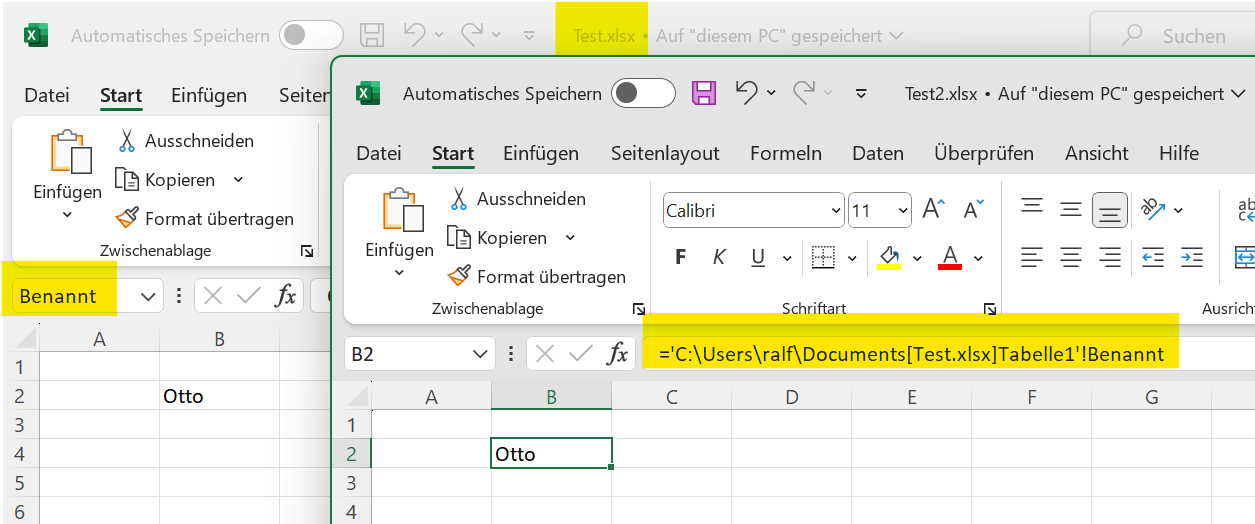1255x524 pixels.
Task: Click Format übertragen in Test2.xlsx ribbon
Action: click(x=537, y=277)
